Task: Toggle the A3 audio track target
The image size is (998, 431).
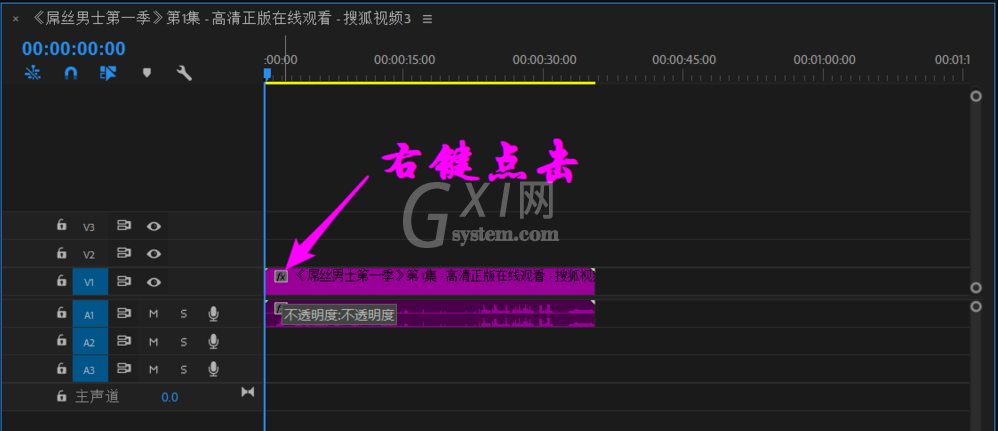Action: click(90, 370)
